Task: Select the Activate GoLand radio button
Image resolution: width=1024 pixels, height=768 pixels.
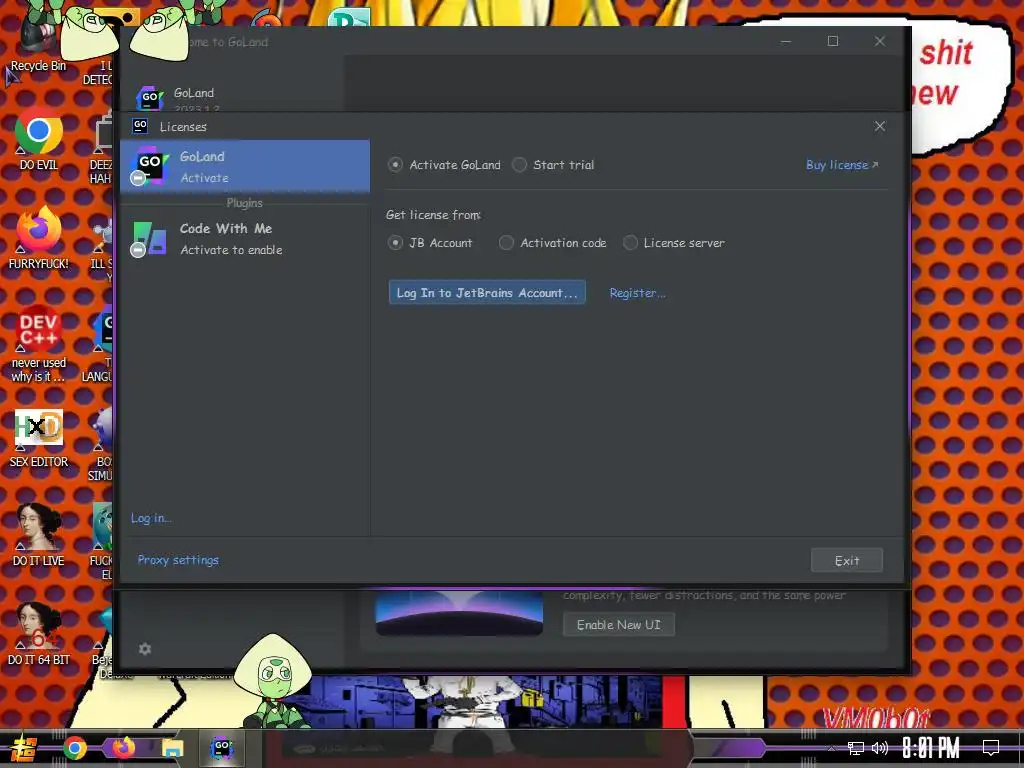Action: pos(395,165)
